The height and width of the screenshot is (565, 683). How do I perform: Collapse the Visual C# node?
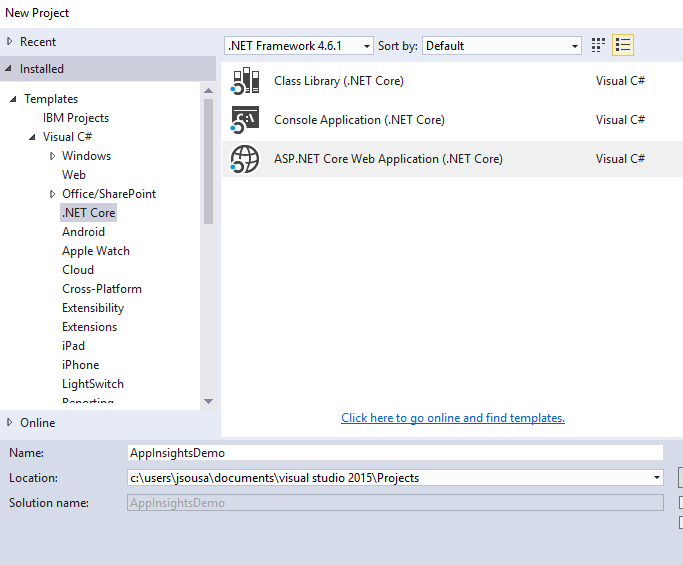tap(32, 137)
